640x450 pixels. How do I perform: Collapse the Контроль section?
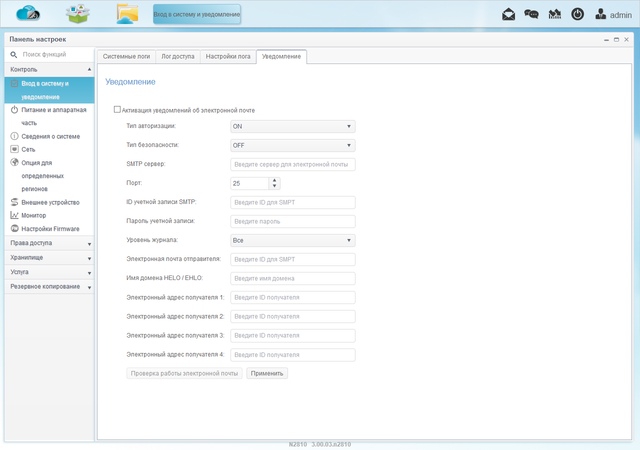pos(49,69)
